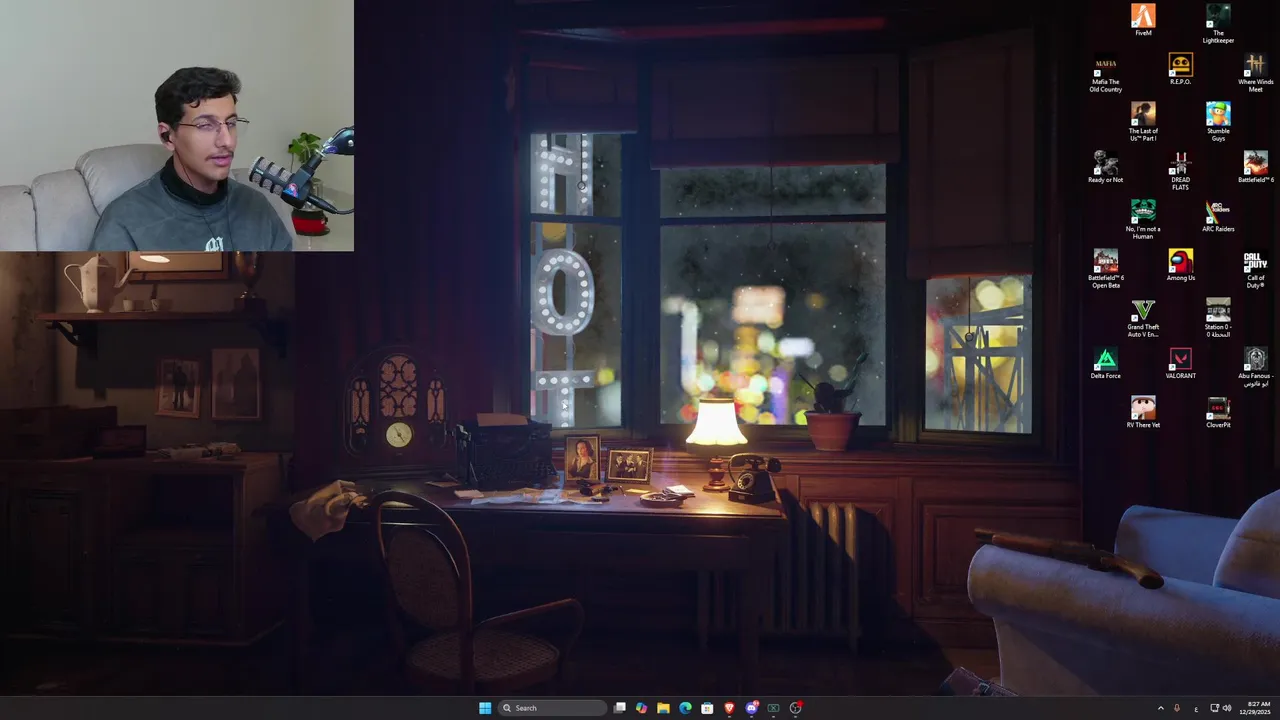Open Microsoft Store from the taskbar
The height and width of the screenshot is (720, 1280).
[707, 708]
